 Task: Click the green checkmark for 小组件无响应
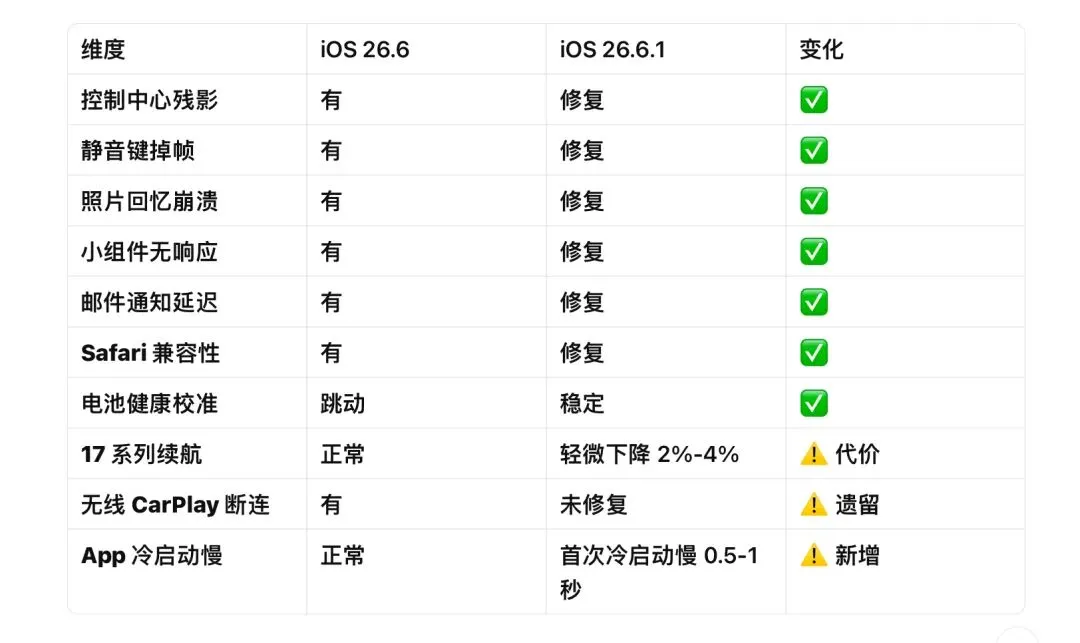(813, 251)
